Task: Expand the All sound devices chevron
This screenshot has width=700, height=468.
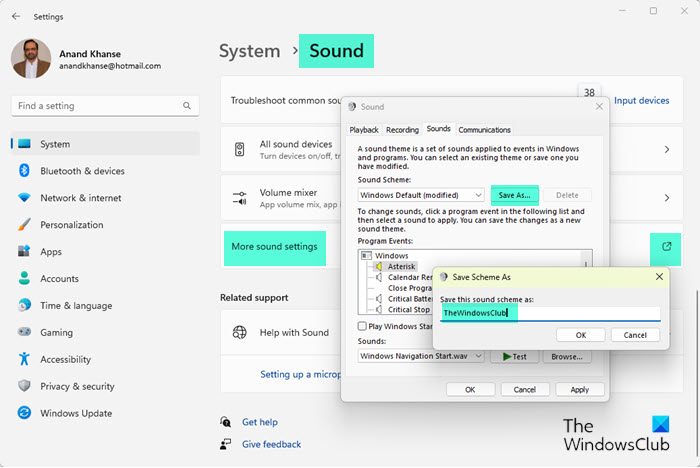Action: coord(667,149)
